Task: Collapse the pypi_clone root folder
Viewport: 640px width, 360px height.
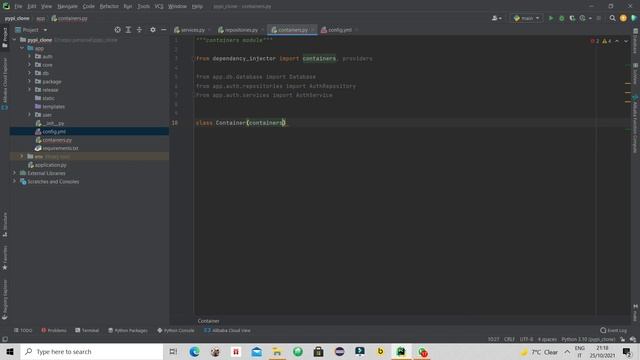Action: [14, 40]
